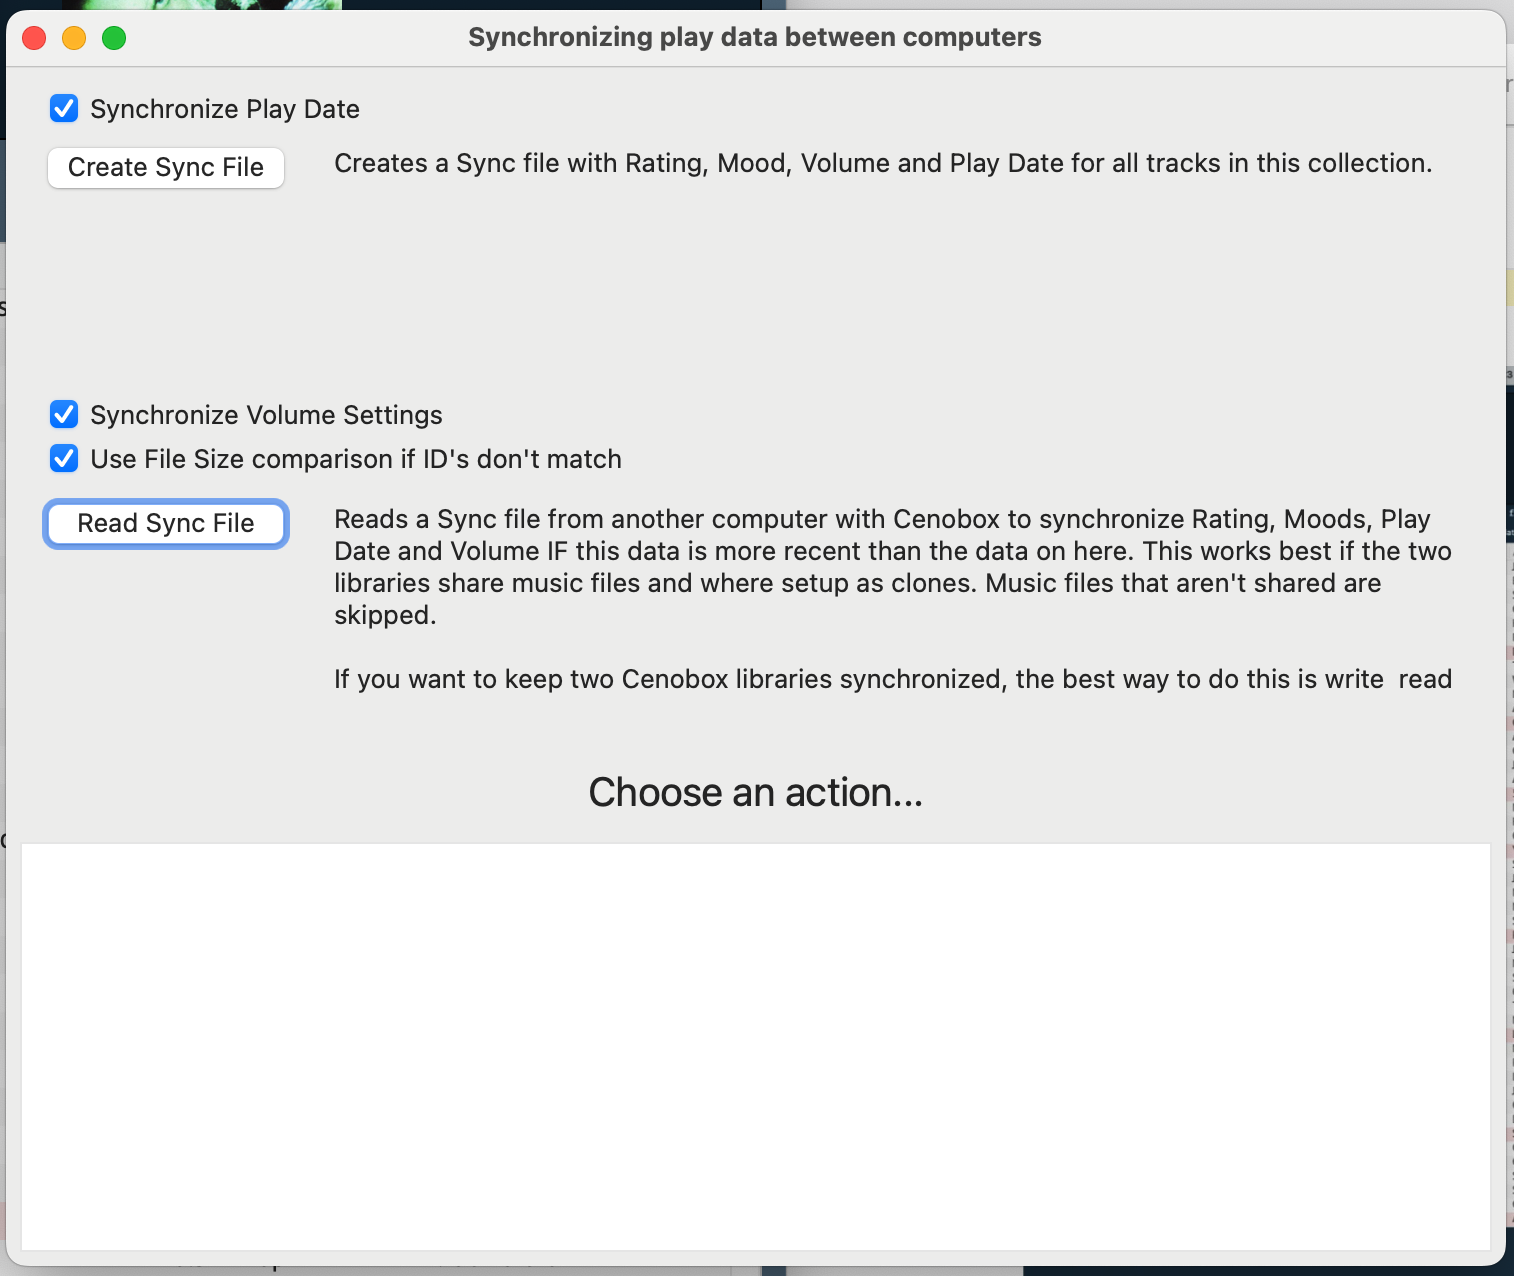Click the 'Choose an action...' status text
Image resolution: width=1514 pixels, height=1276 pixels.
[x=755, y=792]
